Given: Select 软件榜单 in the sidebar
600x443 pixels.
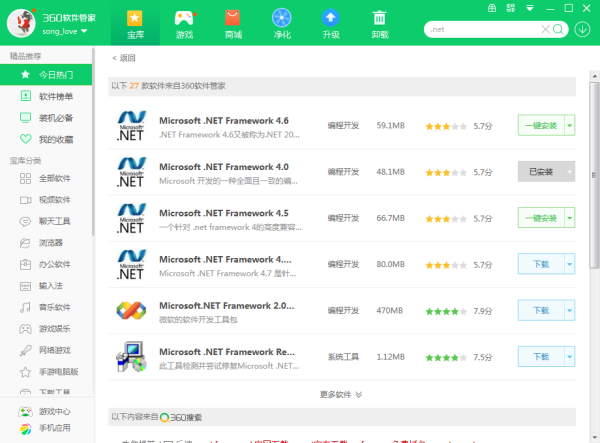Looking at the screenshot, I should pos(55,97).
